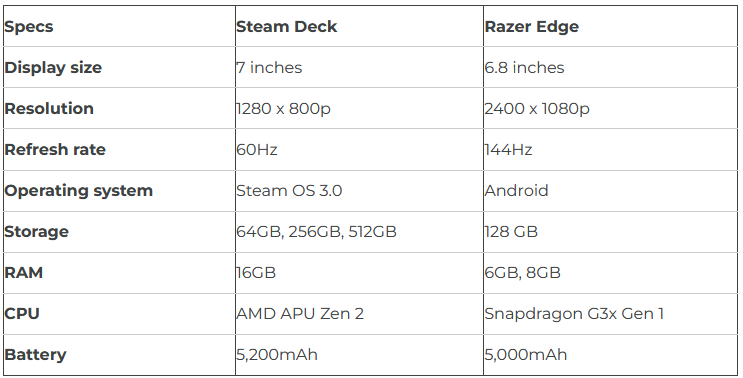Click the Display size row label

coord(119,67)
